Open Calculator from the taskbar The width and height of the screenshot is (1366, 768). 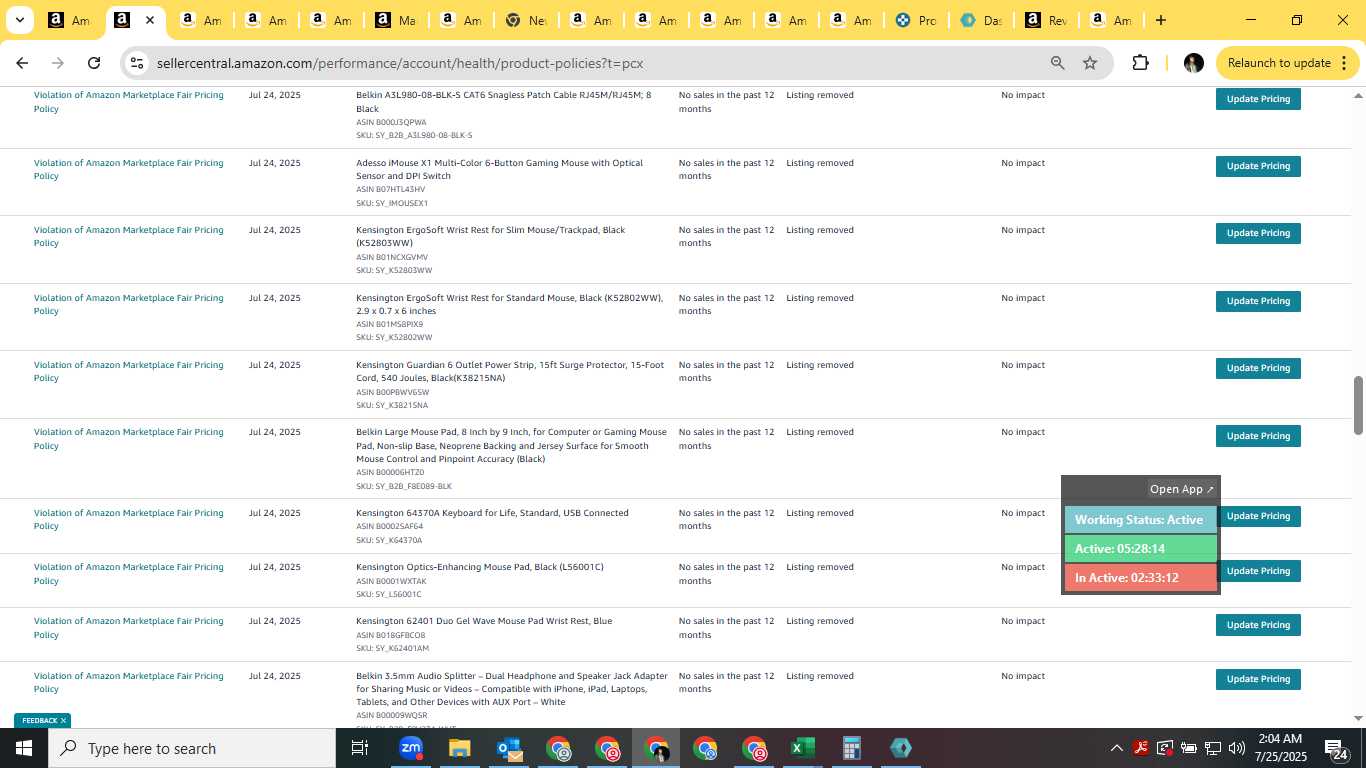(851, 748)
